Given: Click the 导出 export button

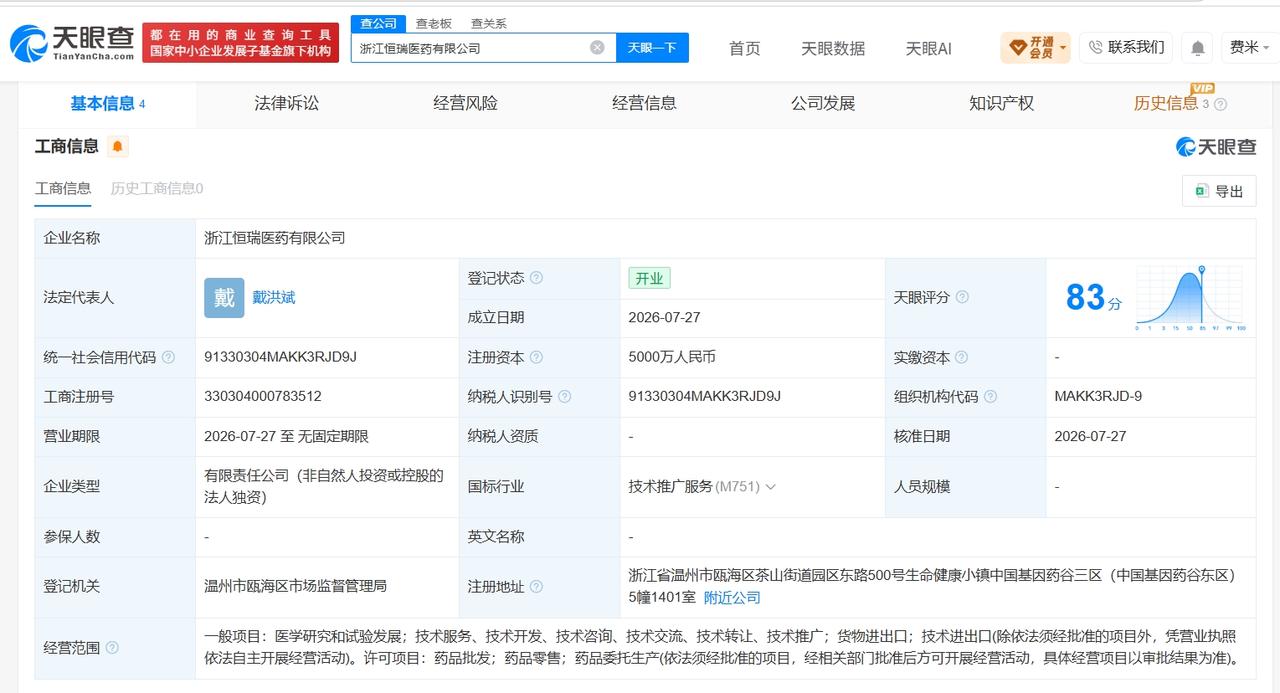Looking at the screenshot, I should 1219,191.
